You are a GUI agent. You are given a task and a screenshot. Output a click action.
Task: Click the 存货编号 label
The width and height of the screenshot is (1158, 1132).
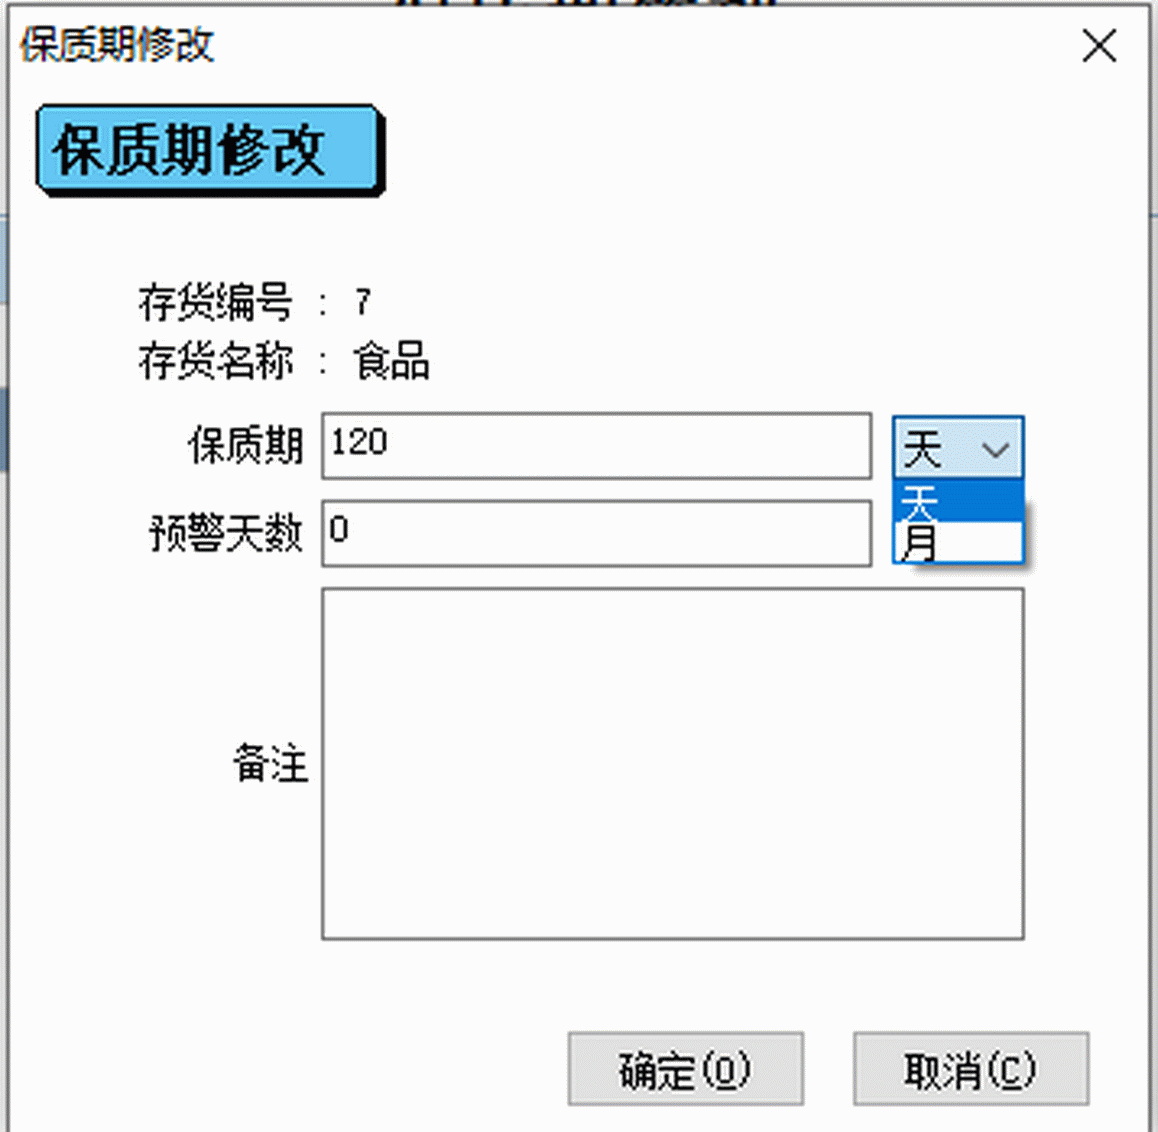tap(215, 302)
